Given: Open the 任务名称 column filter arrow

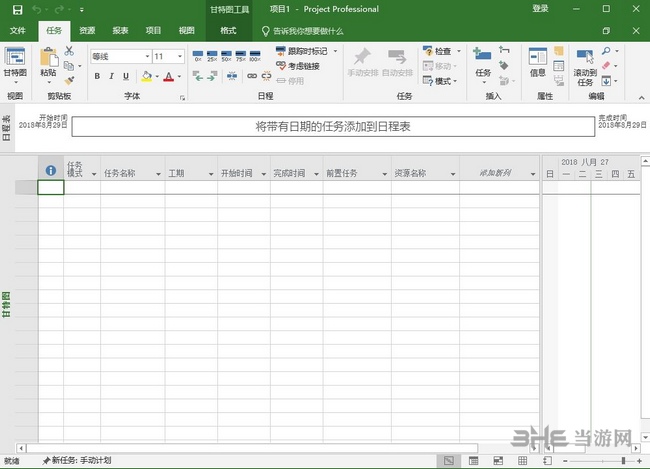Looking at the screenshot, I should pos(158,174).
